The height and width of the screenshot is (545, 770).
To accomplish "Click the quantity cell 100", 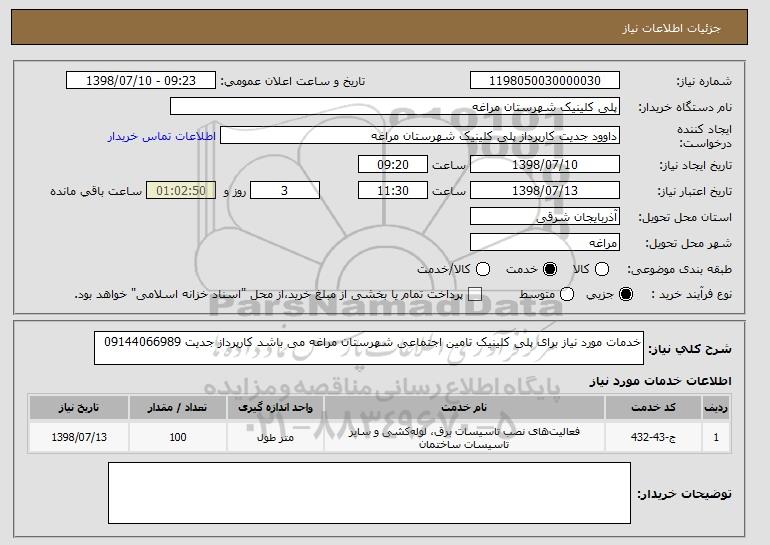I will tap(177, 437).
